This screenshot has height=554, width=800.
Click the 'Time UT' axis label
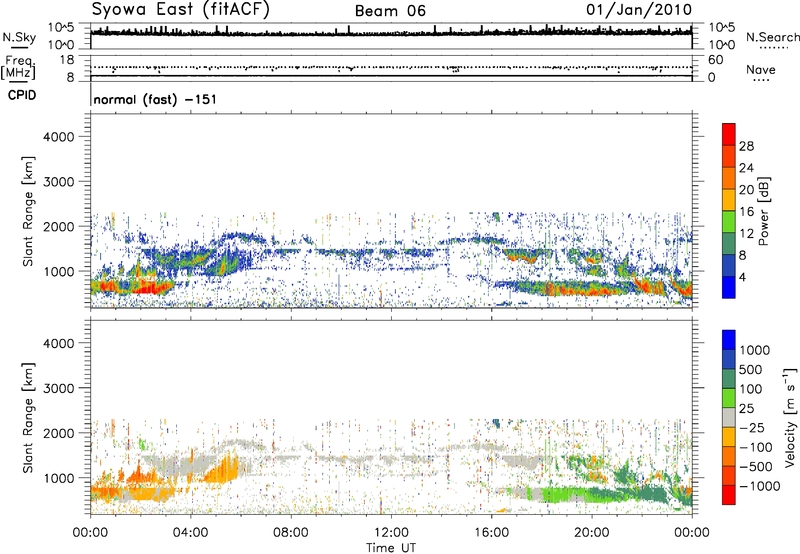[391, 548]
